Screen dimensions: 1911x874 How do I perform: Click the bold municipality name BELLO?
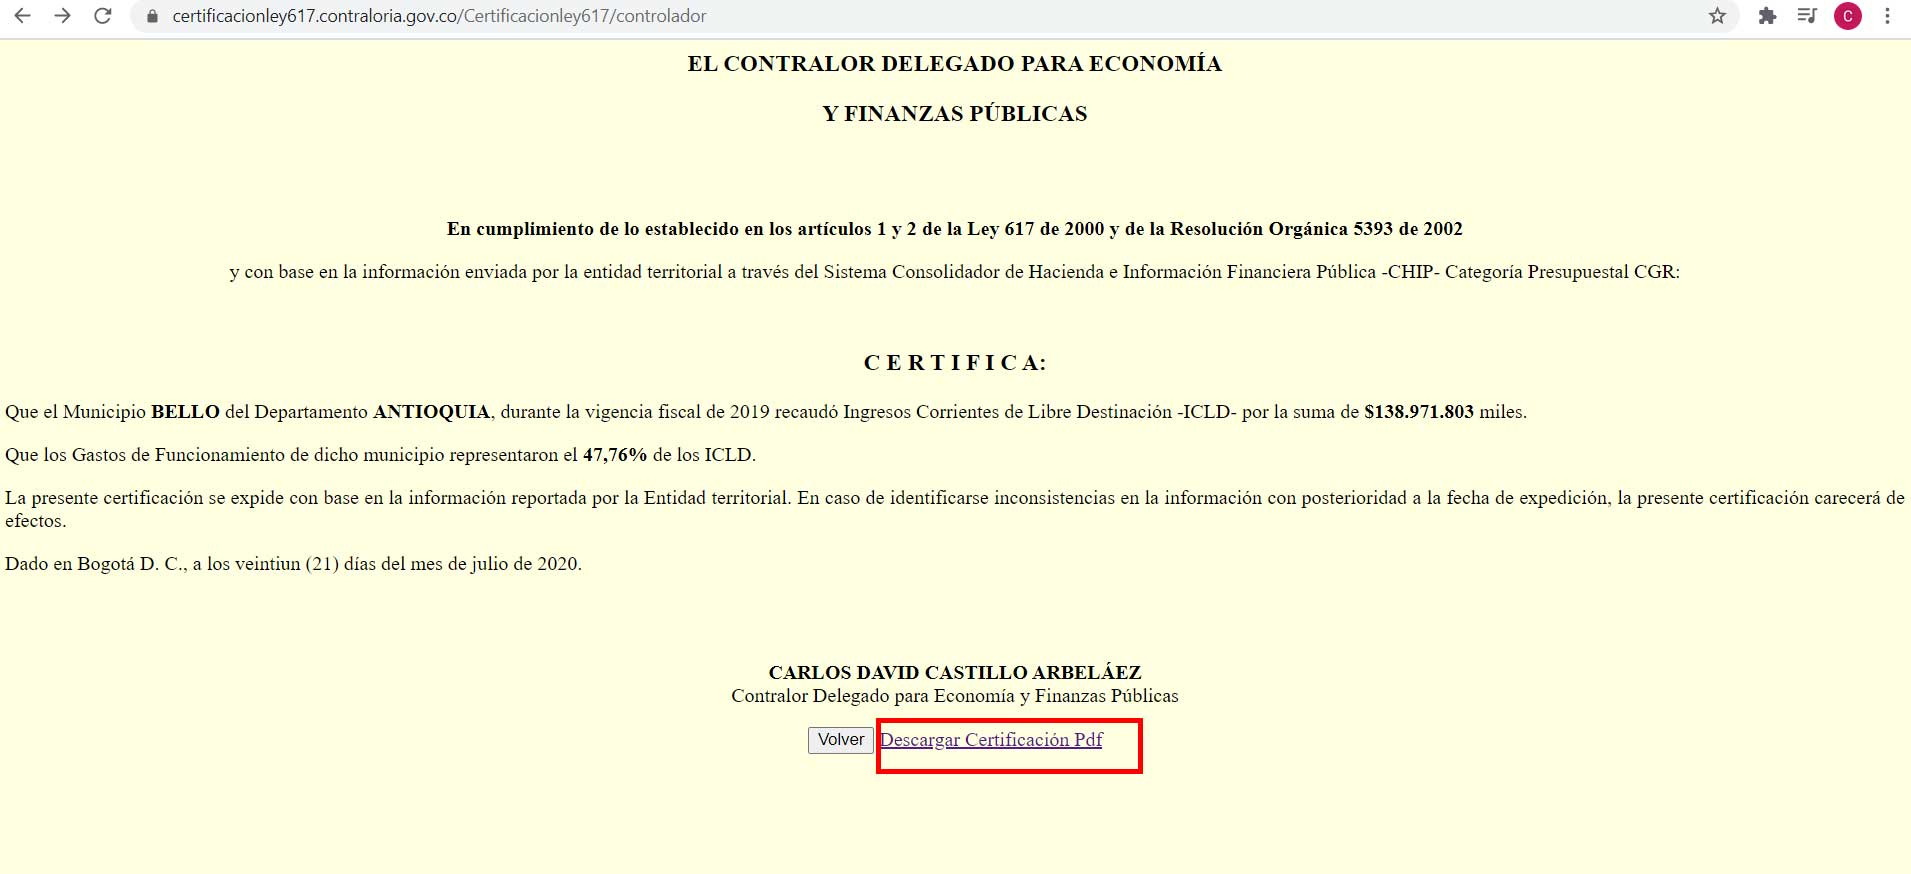pos(185,412)
